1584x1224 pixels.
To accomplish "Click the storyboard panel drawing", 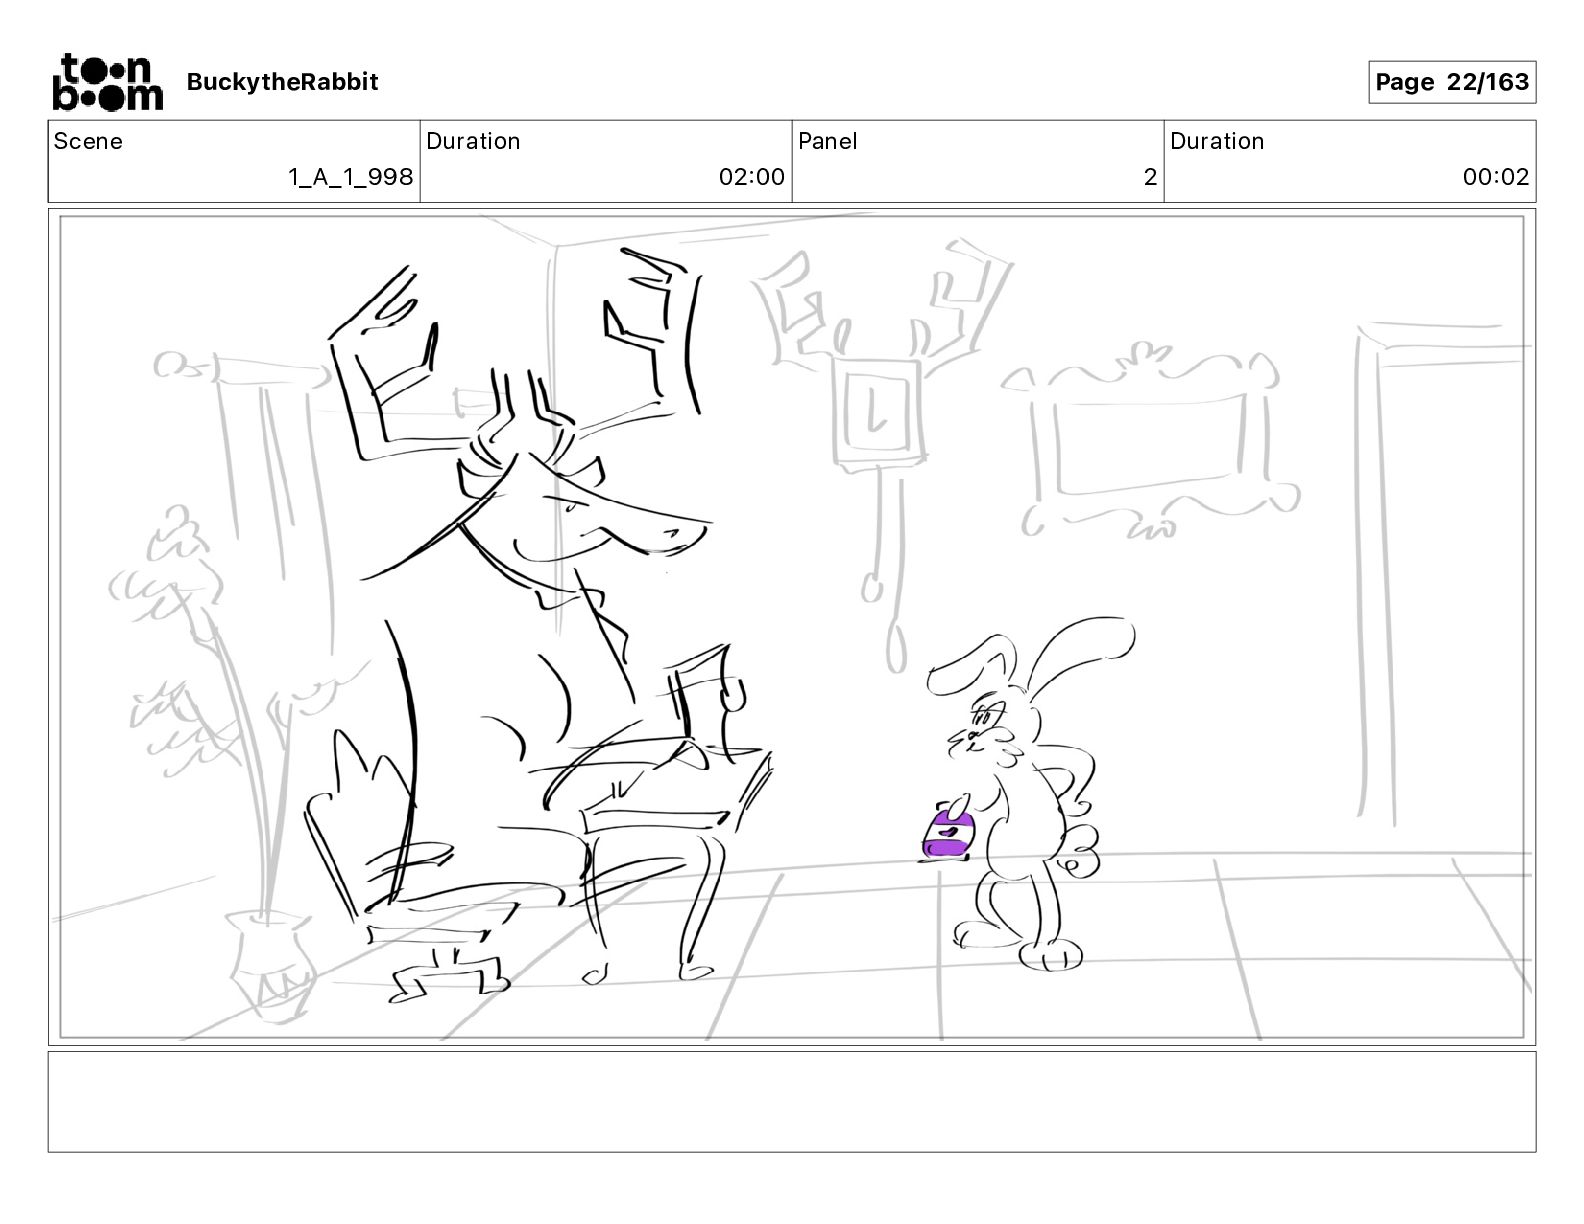I will [792, 627].
